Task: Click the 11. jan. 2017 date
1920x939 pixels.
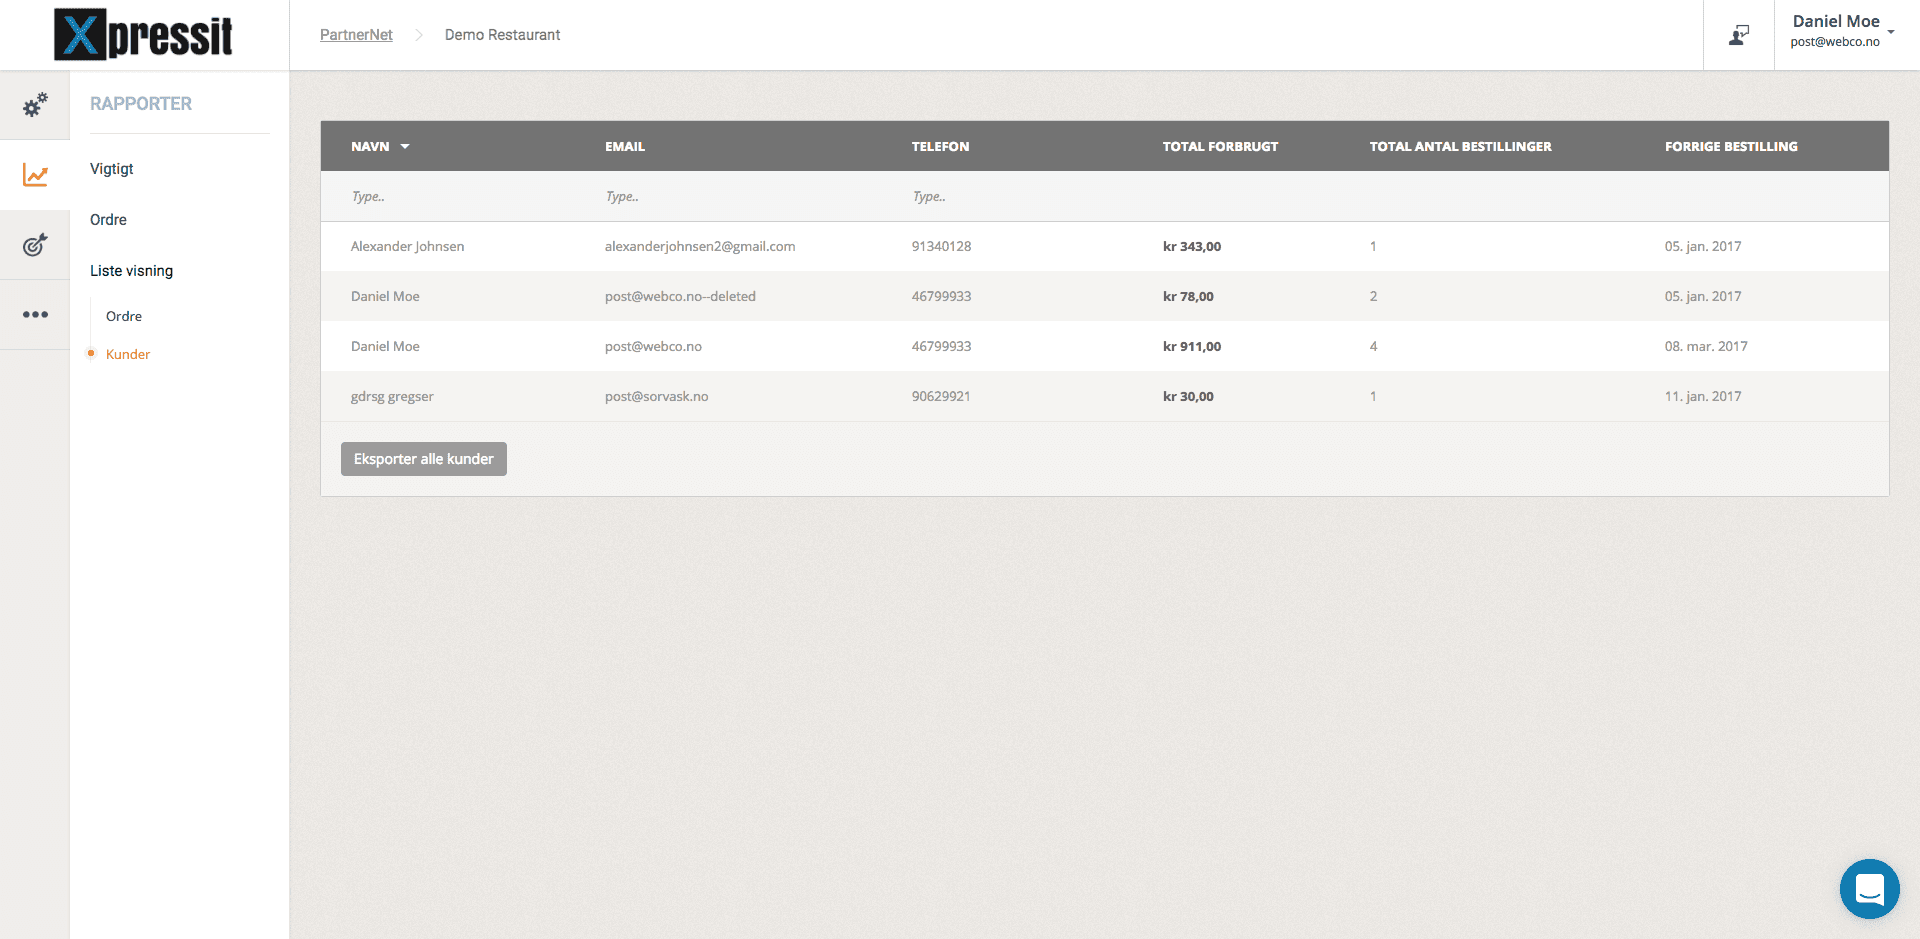Action: (x=1703, y=397)
